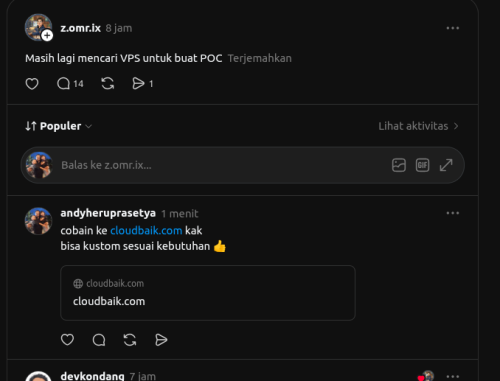Open more options for andyheruprasetya's reply

[453, 213]
